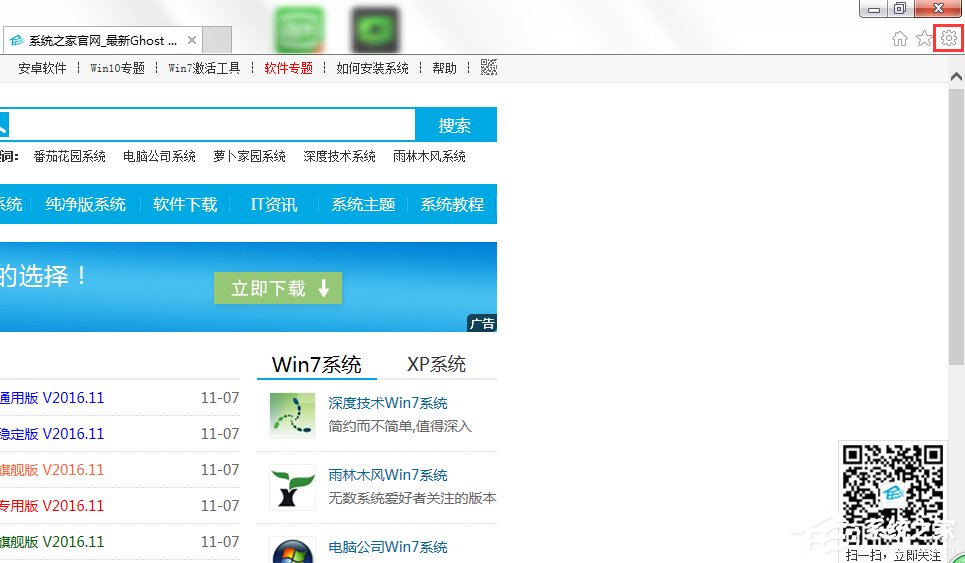Click the Favorites star icon
The width and height of the screenshot is (965, 563).
click(924, 38)
